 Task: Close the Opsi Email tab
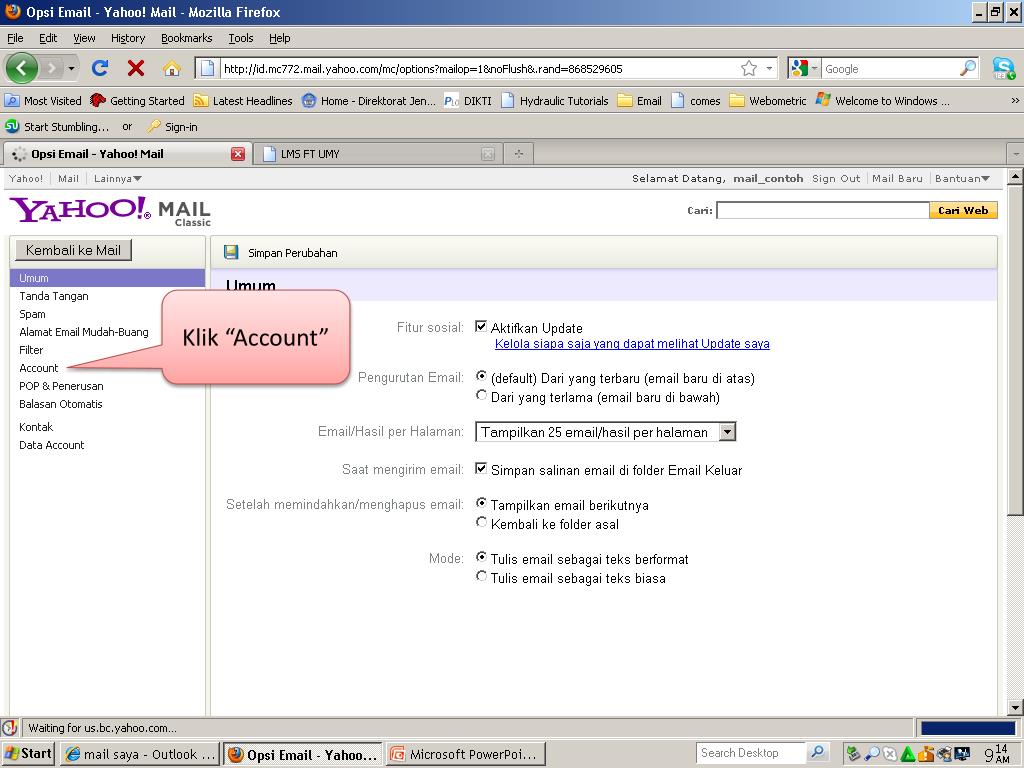pos(238,154)
